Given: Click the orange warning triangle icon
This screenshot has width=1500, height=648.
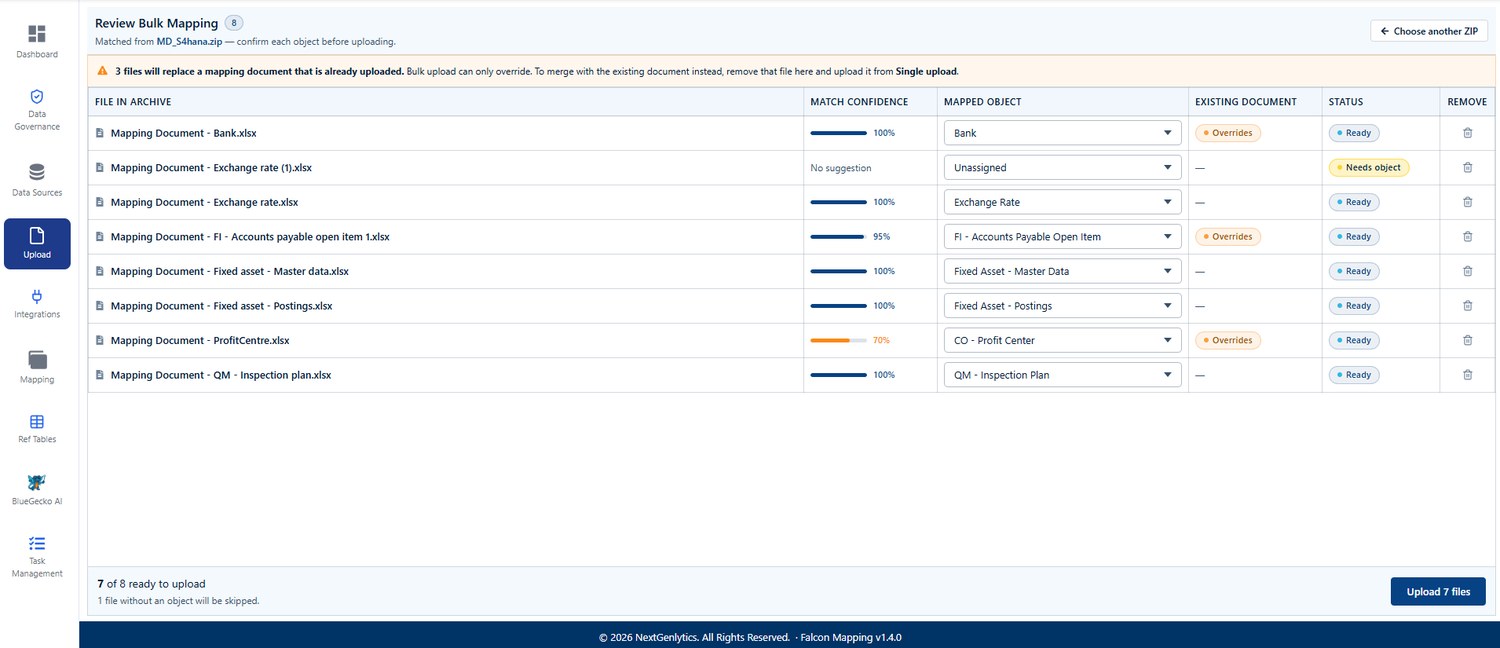Looking at the screenshot, I should point(102,71).
